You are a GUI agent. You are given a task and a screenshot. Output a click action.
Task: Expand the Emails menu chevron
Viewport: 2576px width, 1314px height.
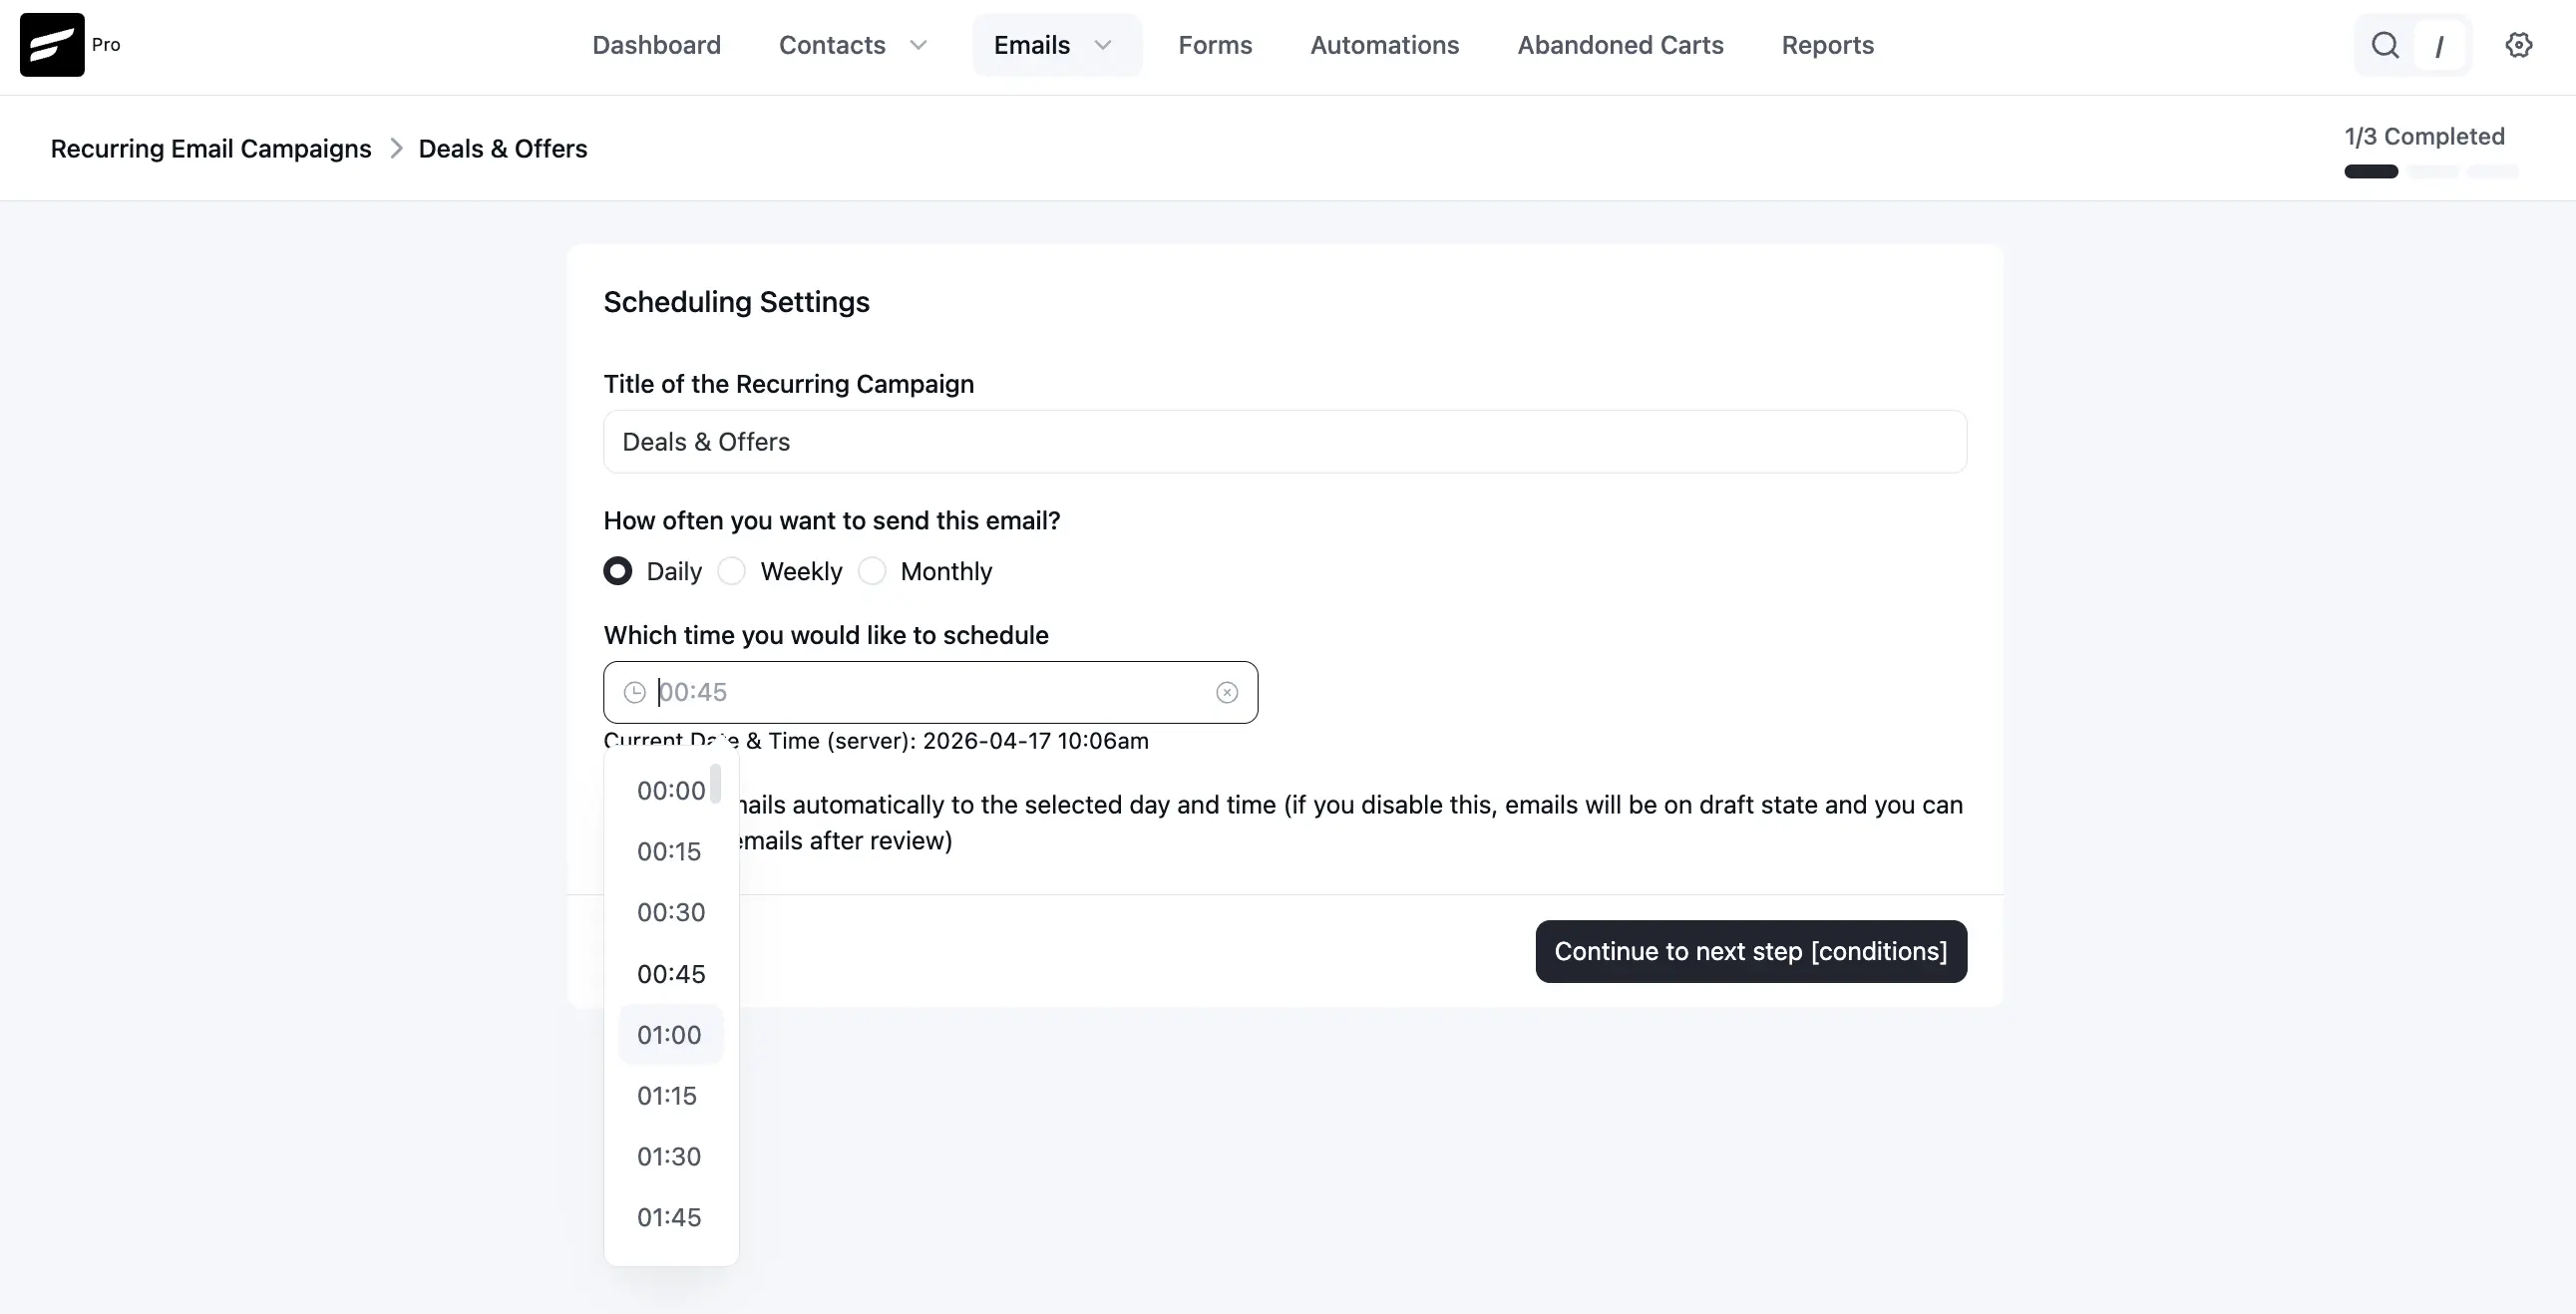[x=1103, y=45]
